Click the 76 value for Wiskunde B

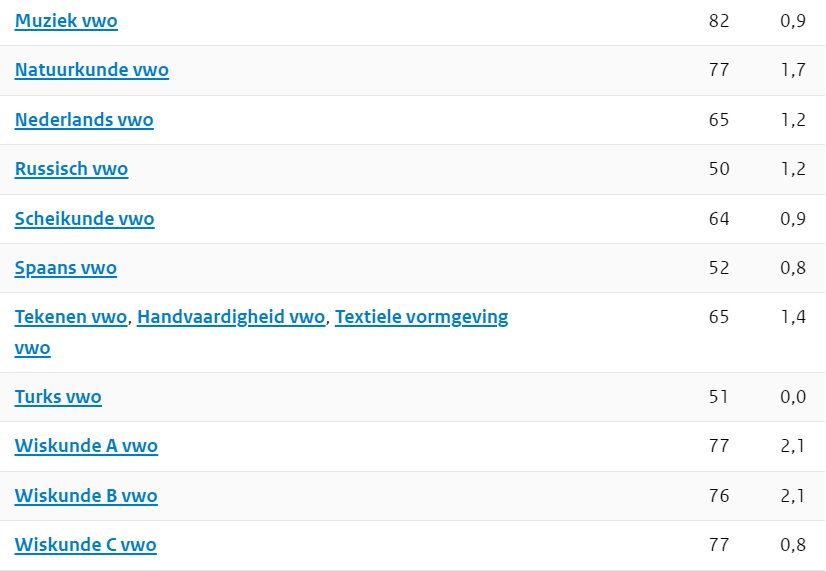pos(719,496)
